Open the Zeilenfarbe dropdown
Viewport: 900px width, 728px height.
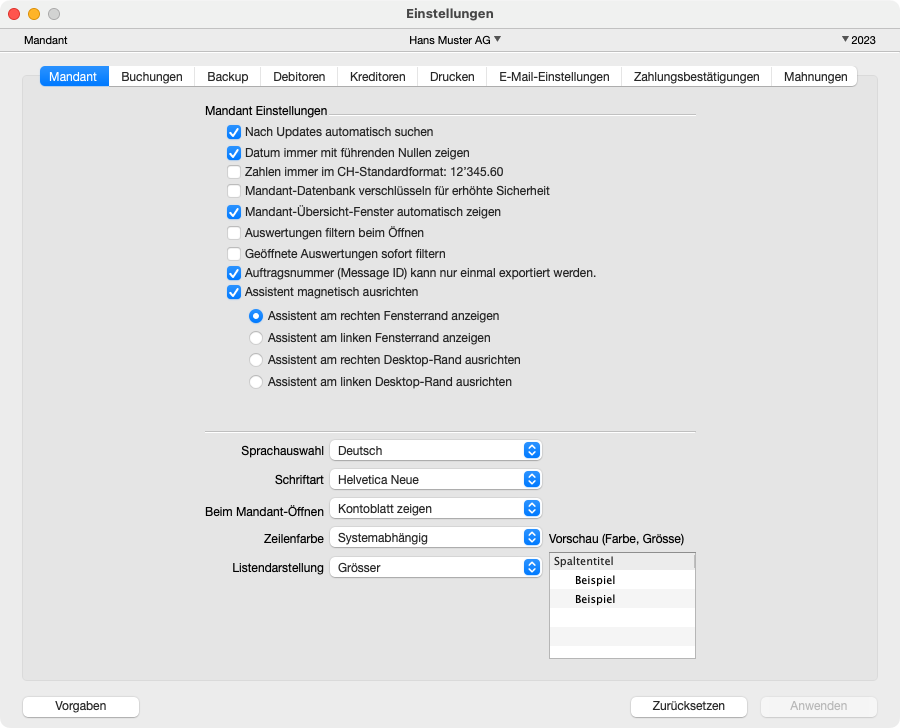(435, 538)
